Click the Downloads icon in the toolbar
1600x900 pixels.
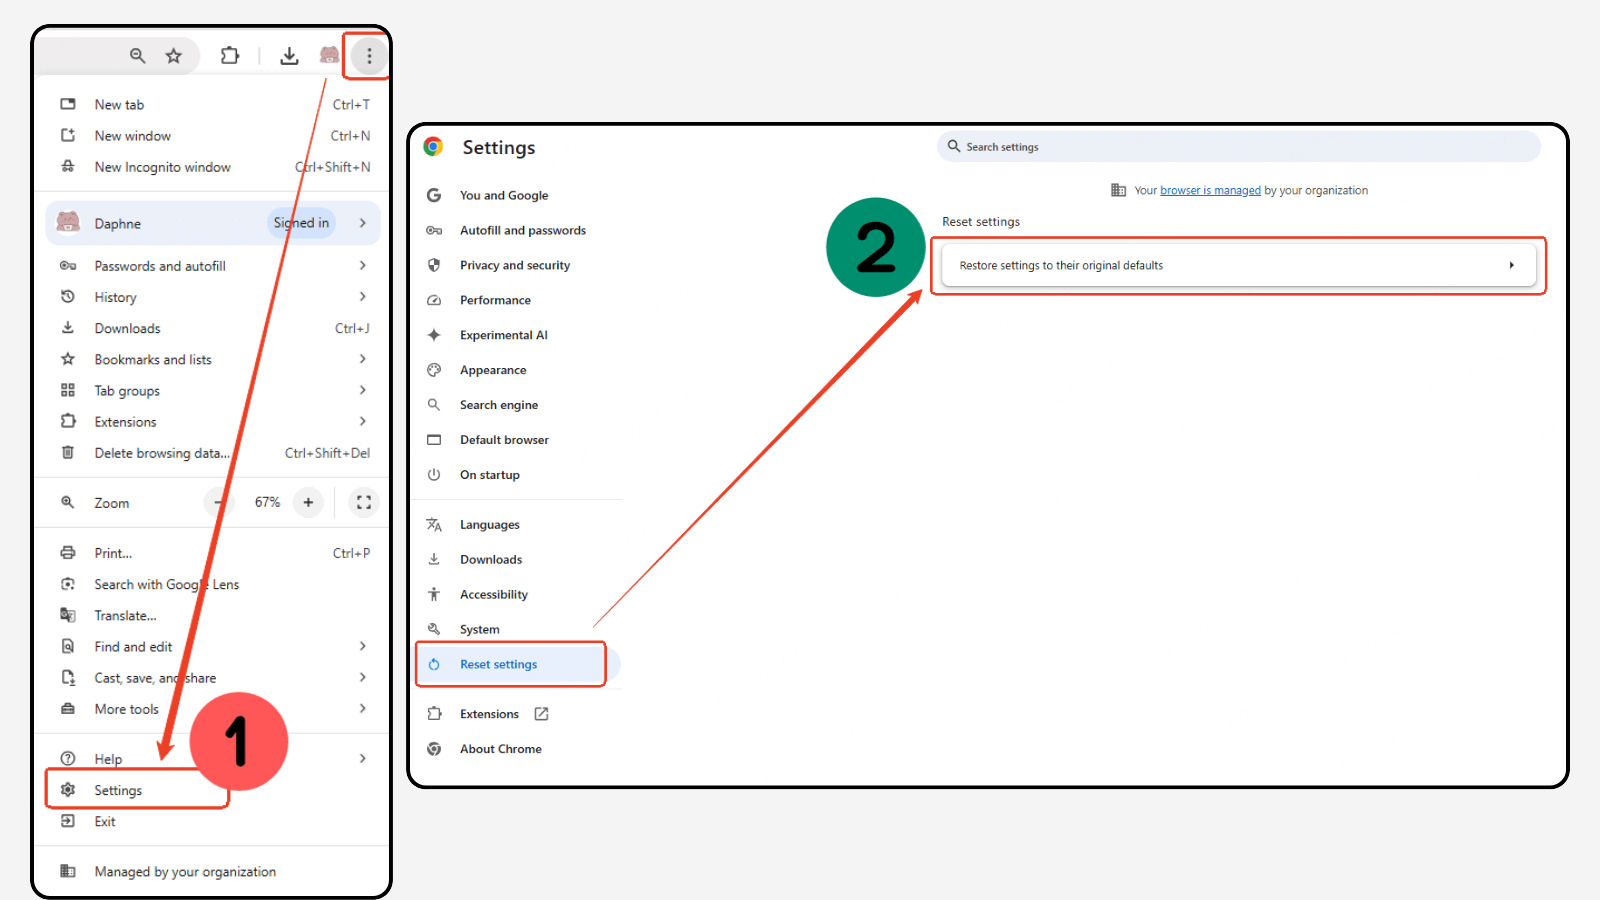289,56
